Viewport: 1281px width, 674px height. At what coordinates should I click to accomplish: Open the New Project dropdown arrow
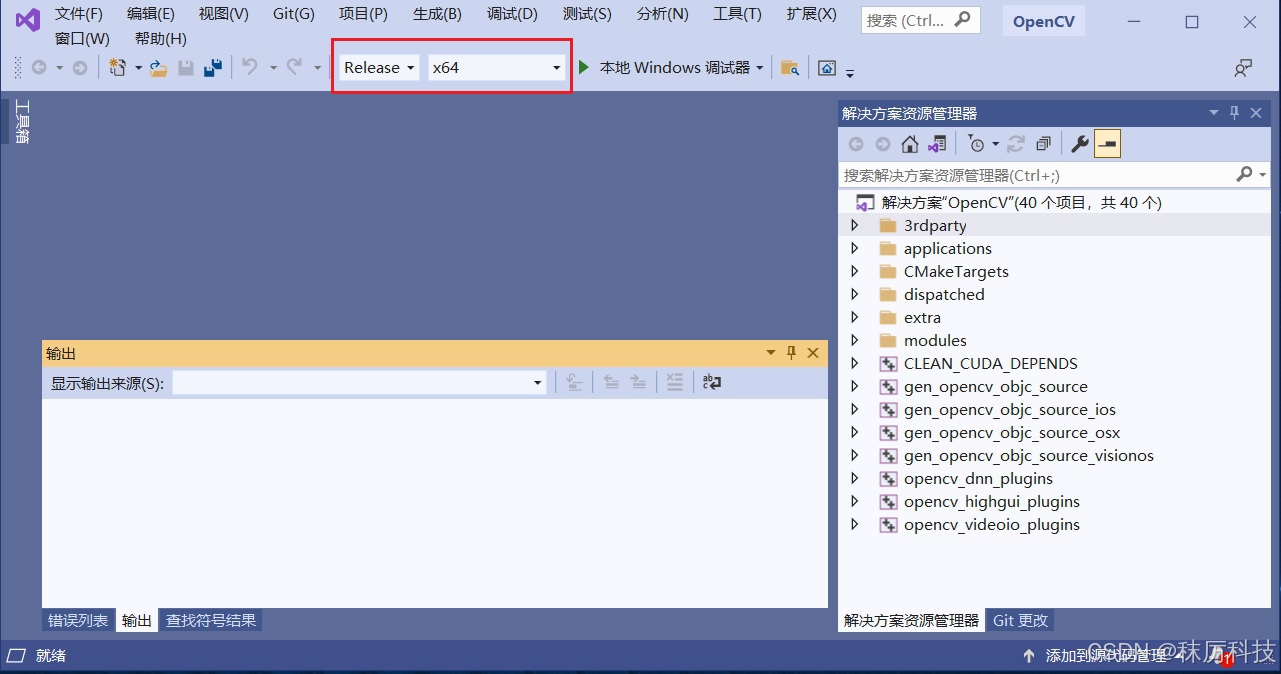[x=138, y=68]
